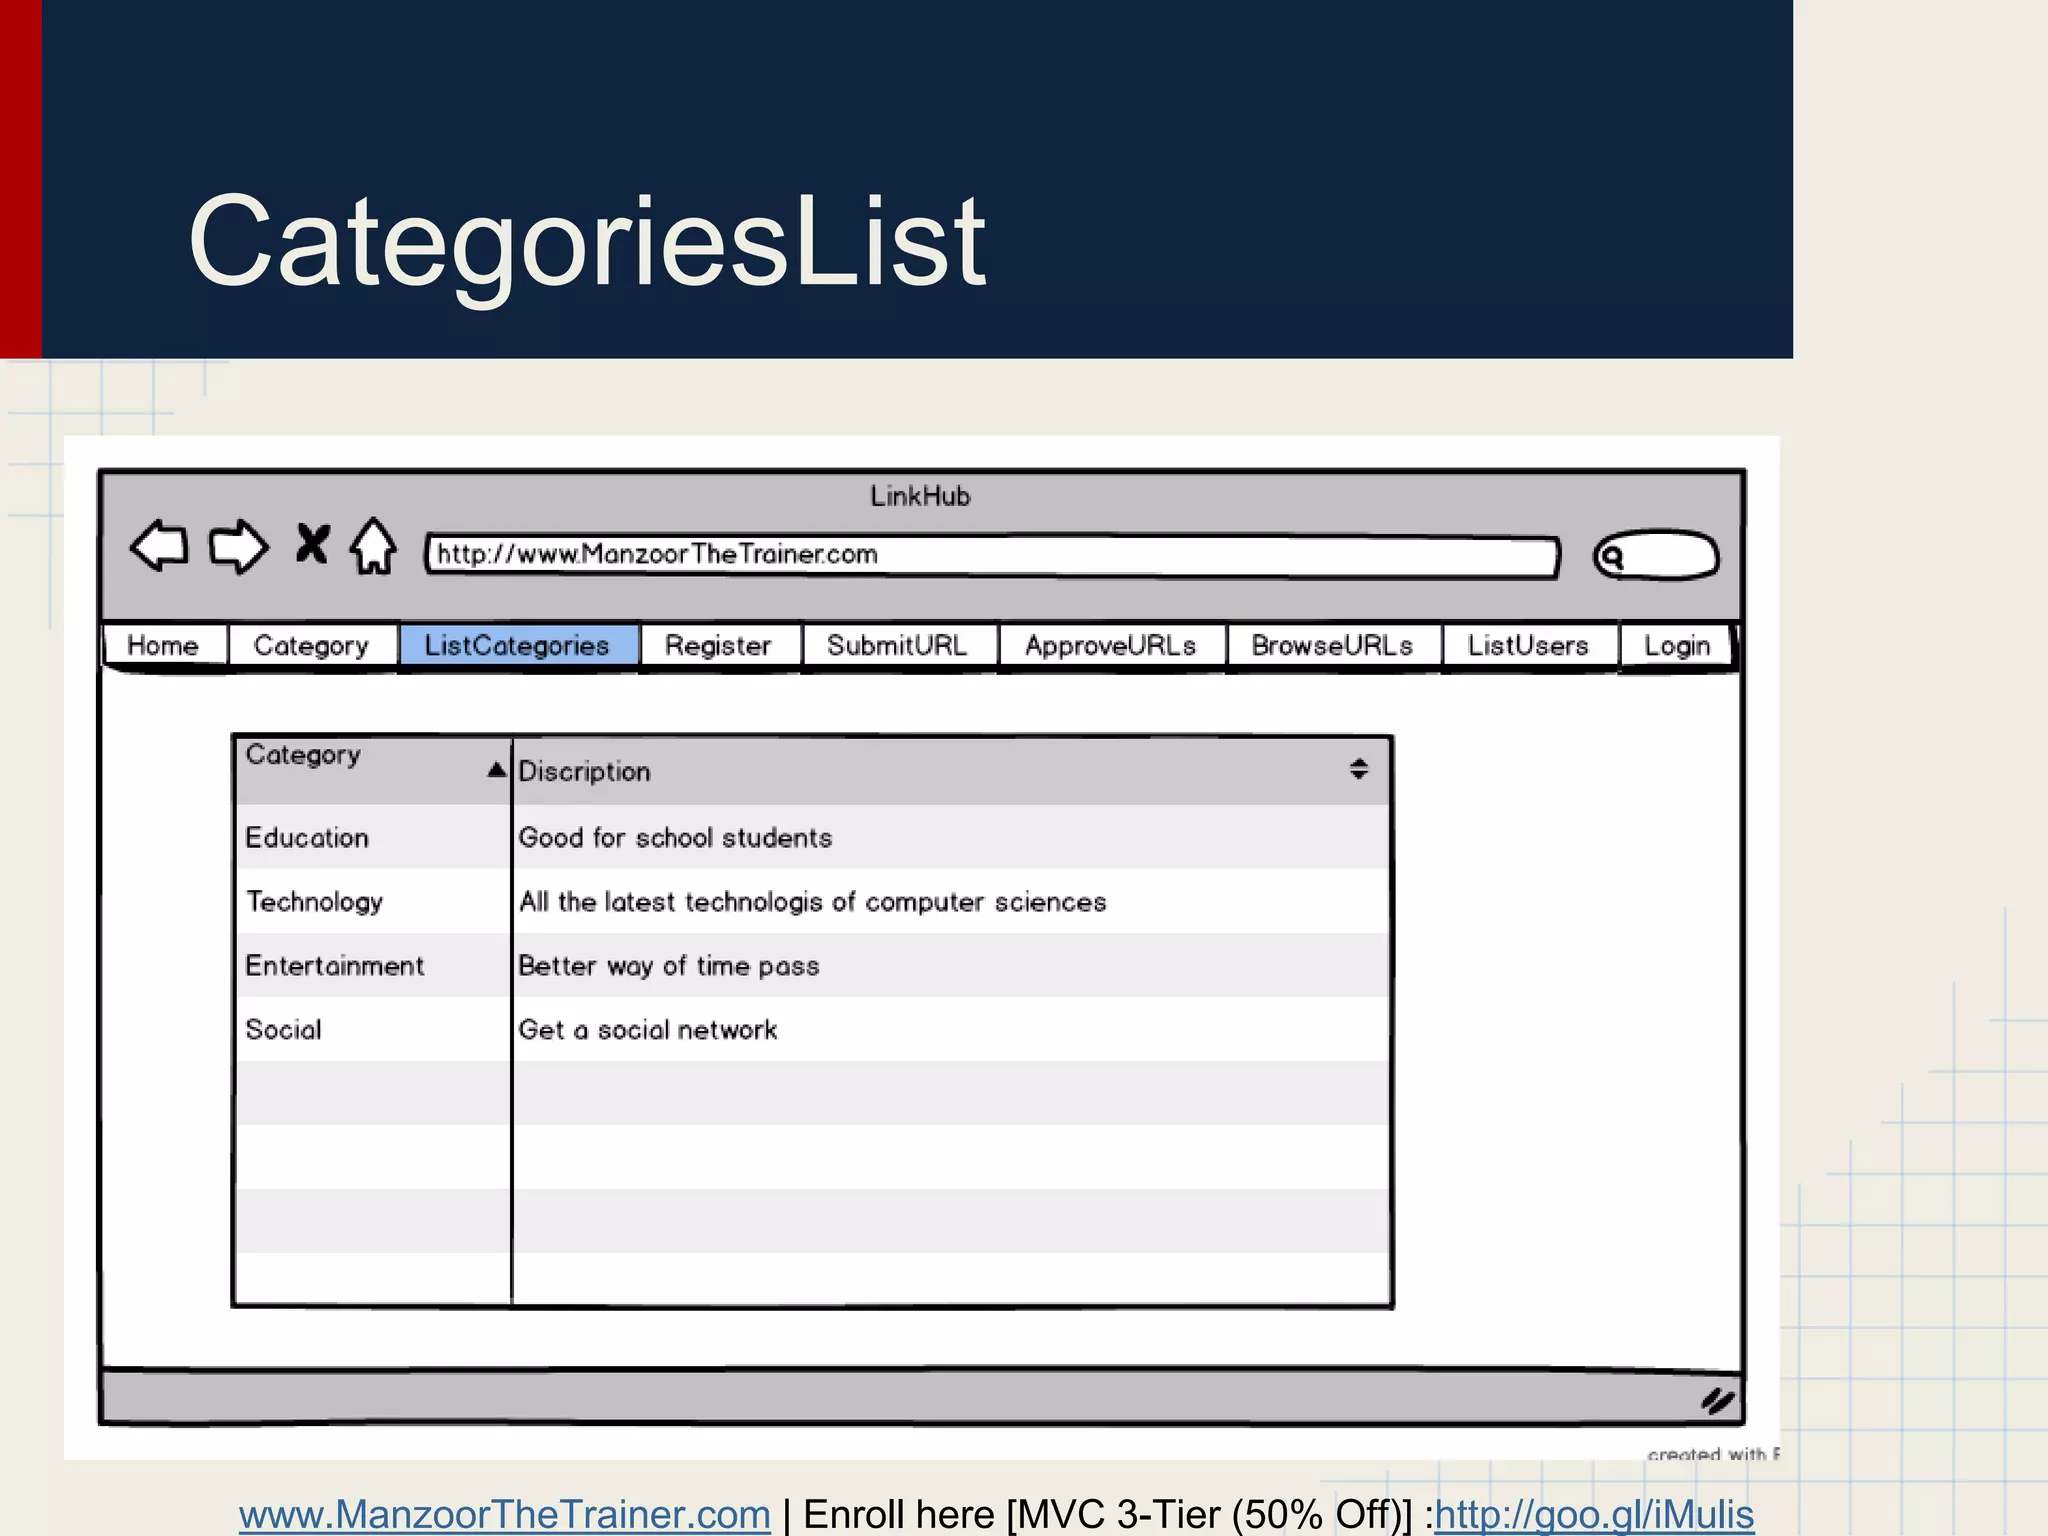Click the browser address bar field
This screenshot has height=1536, width=2048.
[x=990, y=555]
